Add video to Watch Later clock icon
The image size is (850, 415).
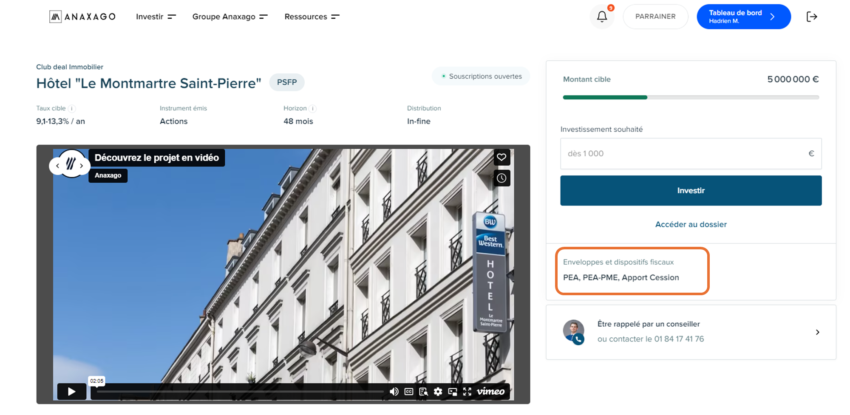tap(502, 178)
